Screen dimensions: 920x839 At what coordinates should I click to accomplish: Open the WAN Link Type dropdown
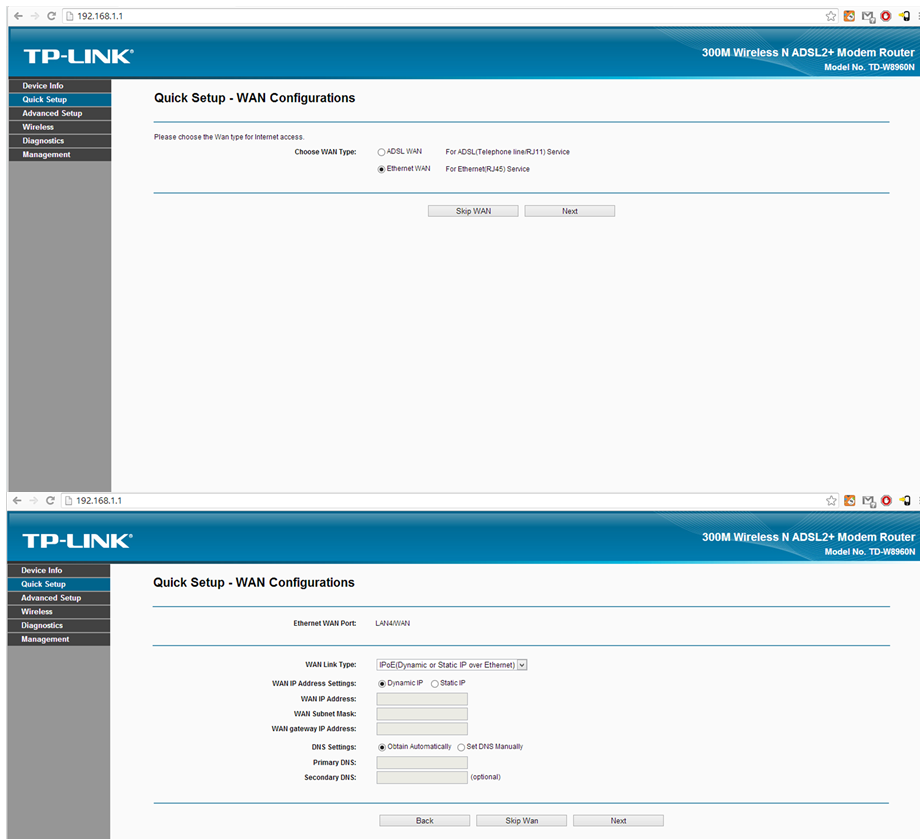452,665
